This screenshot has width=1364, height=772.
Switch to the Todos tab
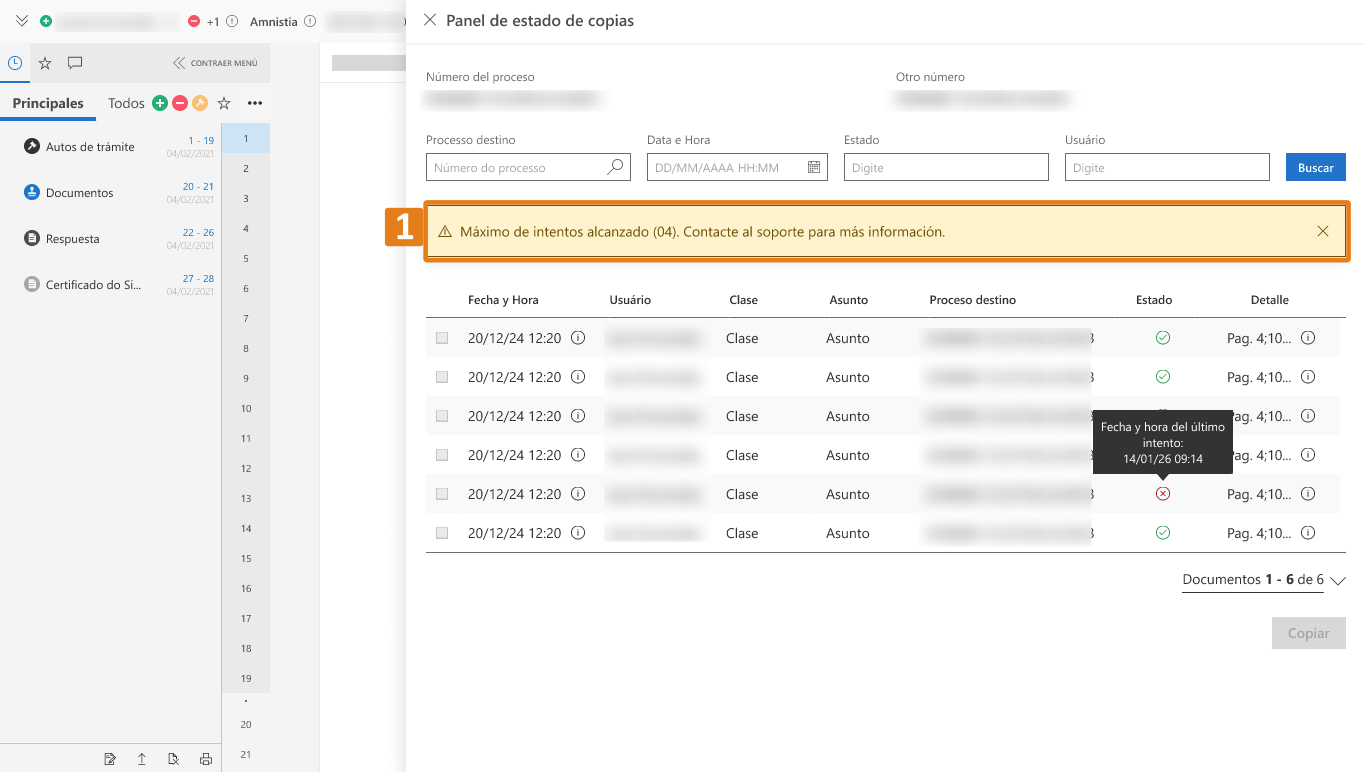click(x=126, y=102)
